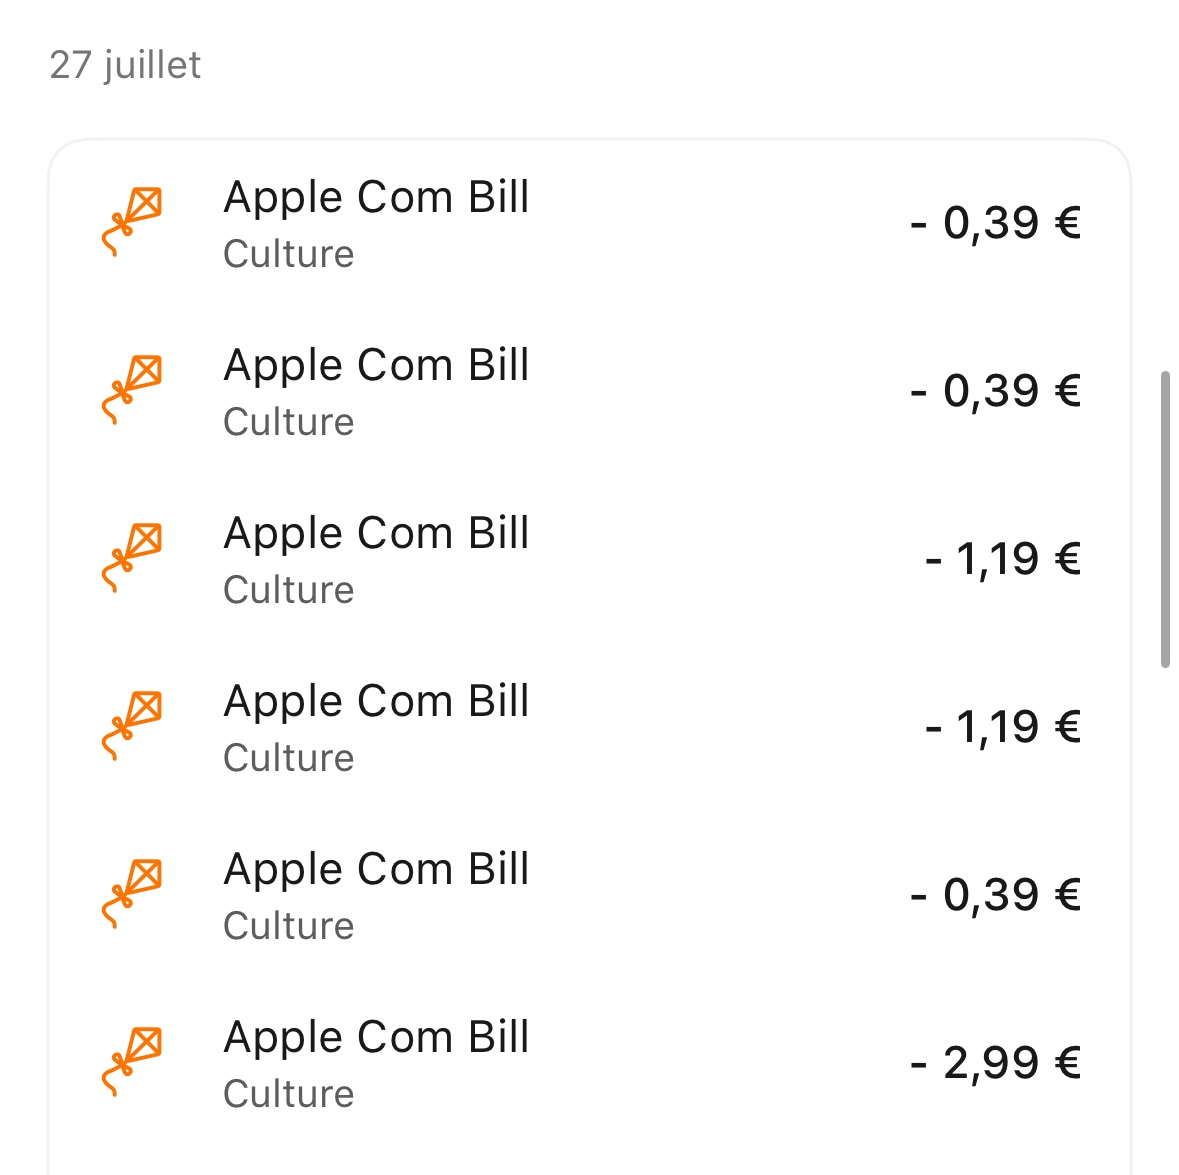Open the first Apple Com Bill transaction
The image size is (1179, 1175).
tap(376, 198)
